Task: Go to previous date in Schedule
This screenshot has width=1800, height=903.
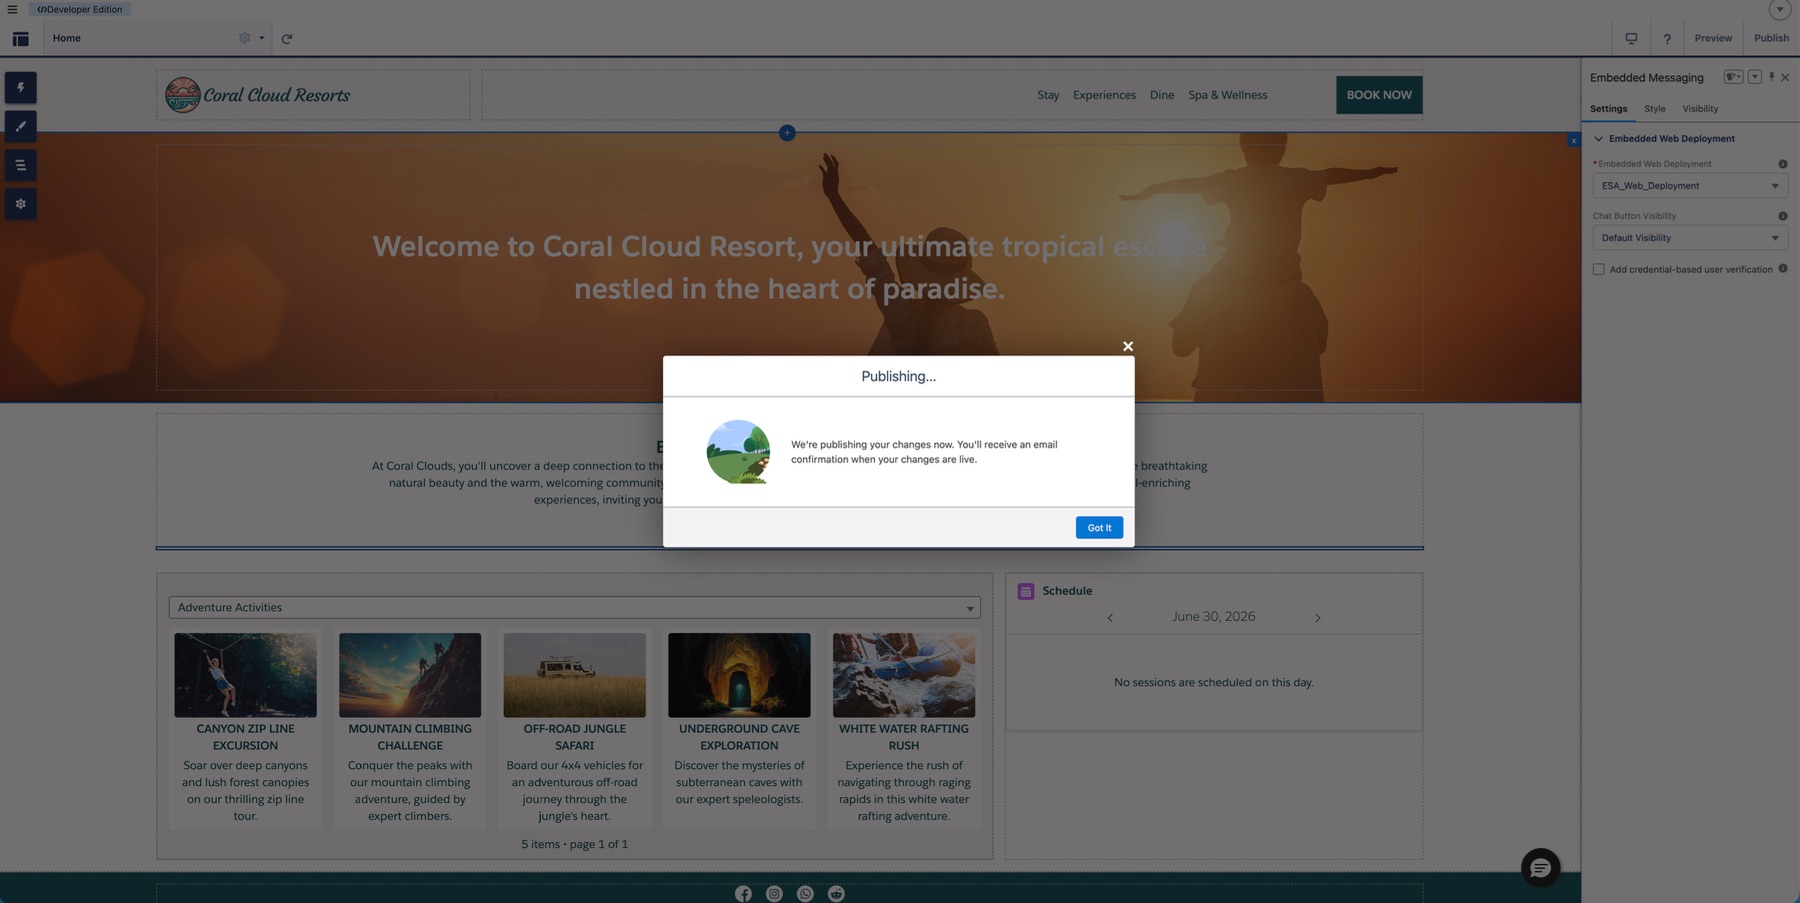Action: coord(1110,618)
